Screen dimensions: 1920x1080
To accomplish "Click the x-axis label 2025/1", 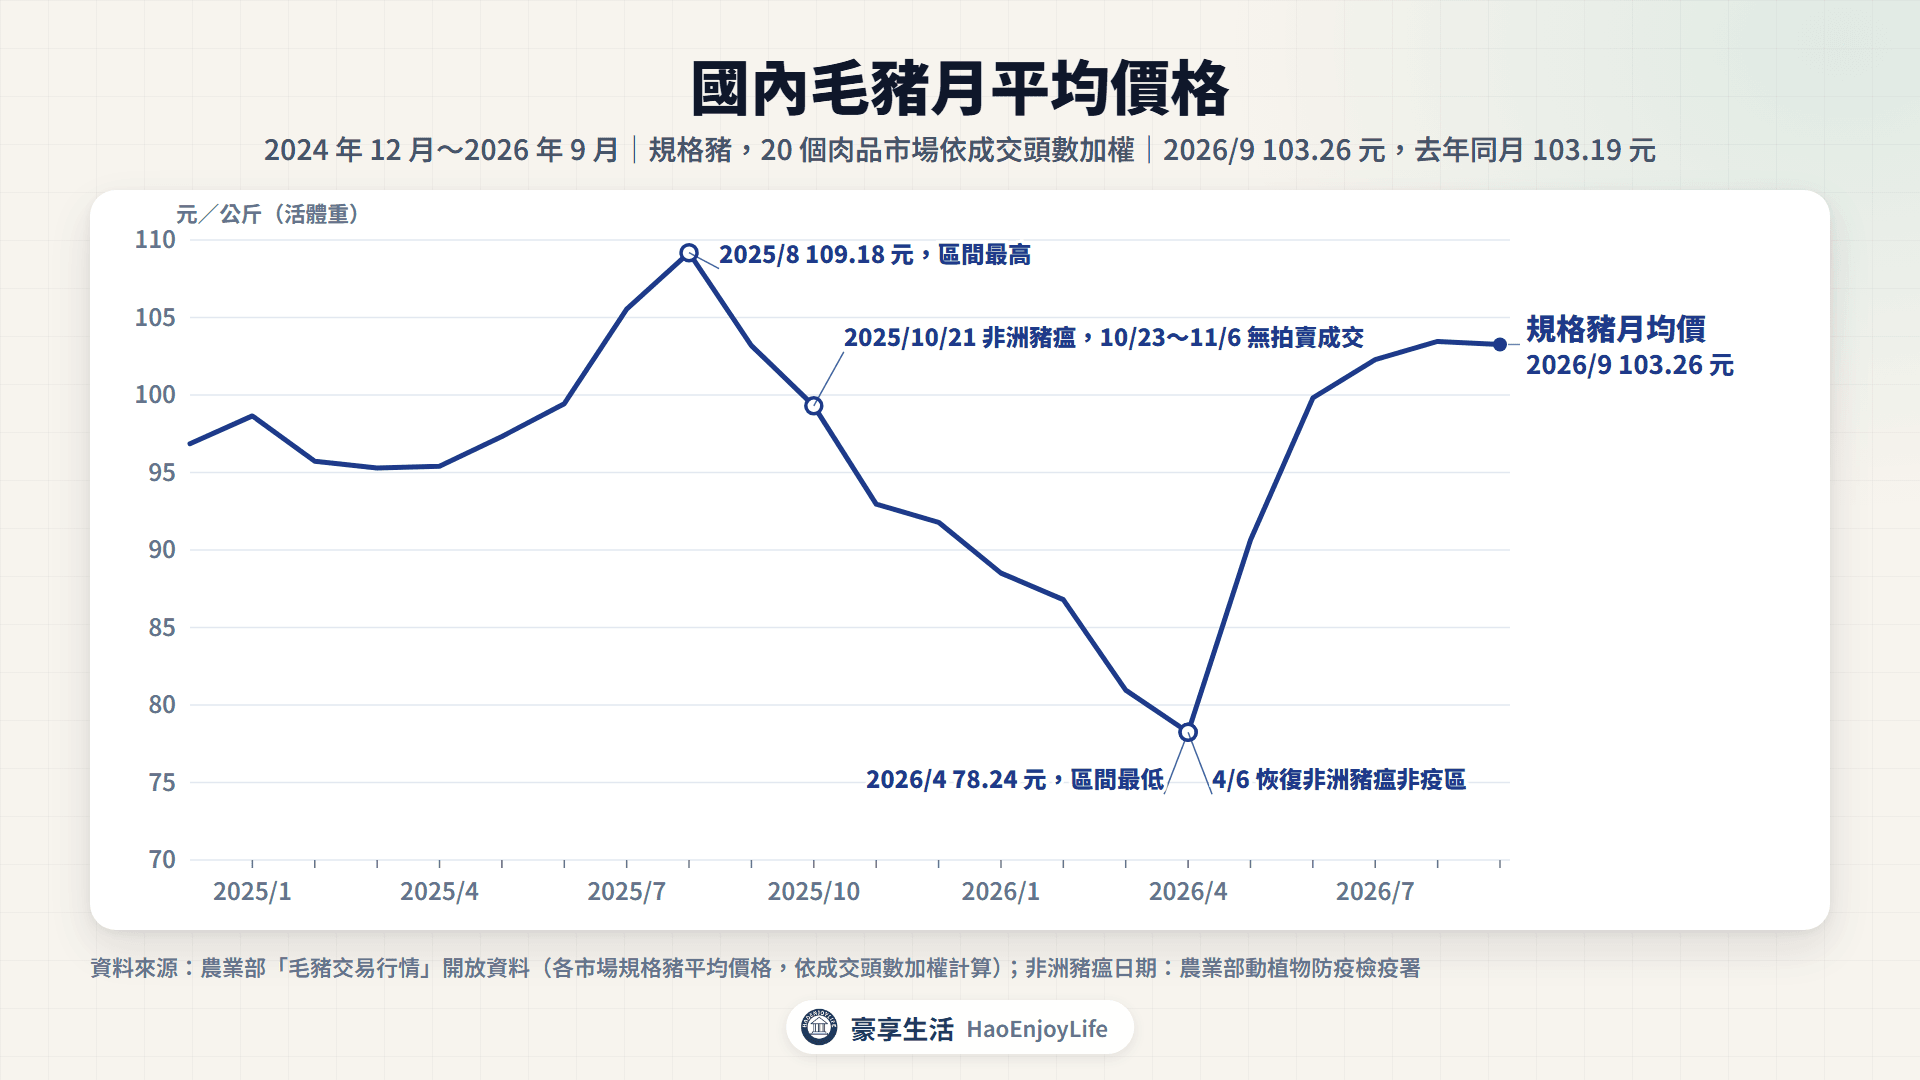I will (252, 892).
